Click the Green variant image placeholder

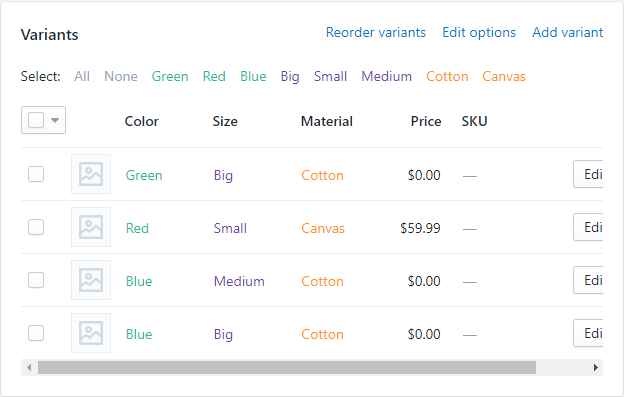91,174
